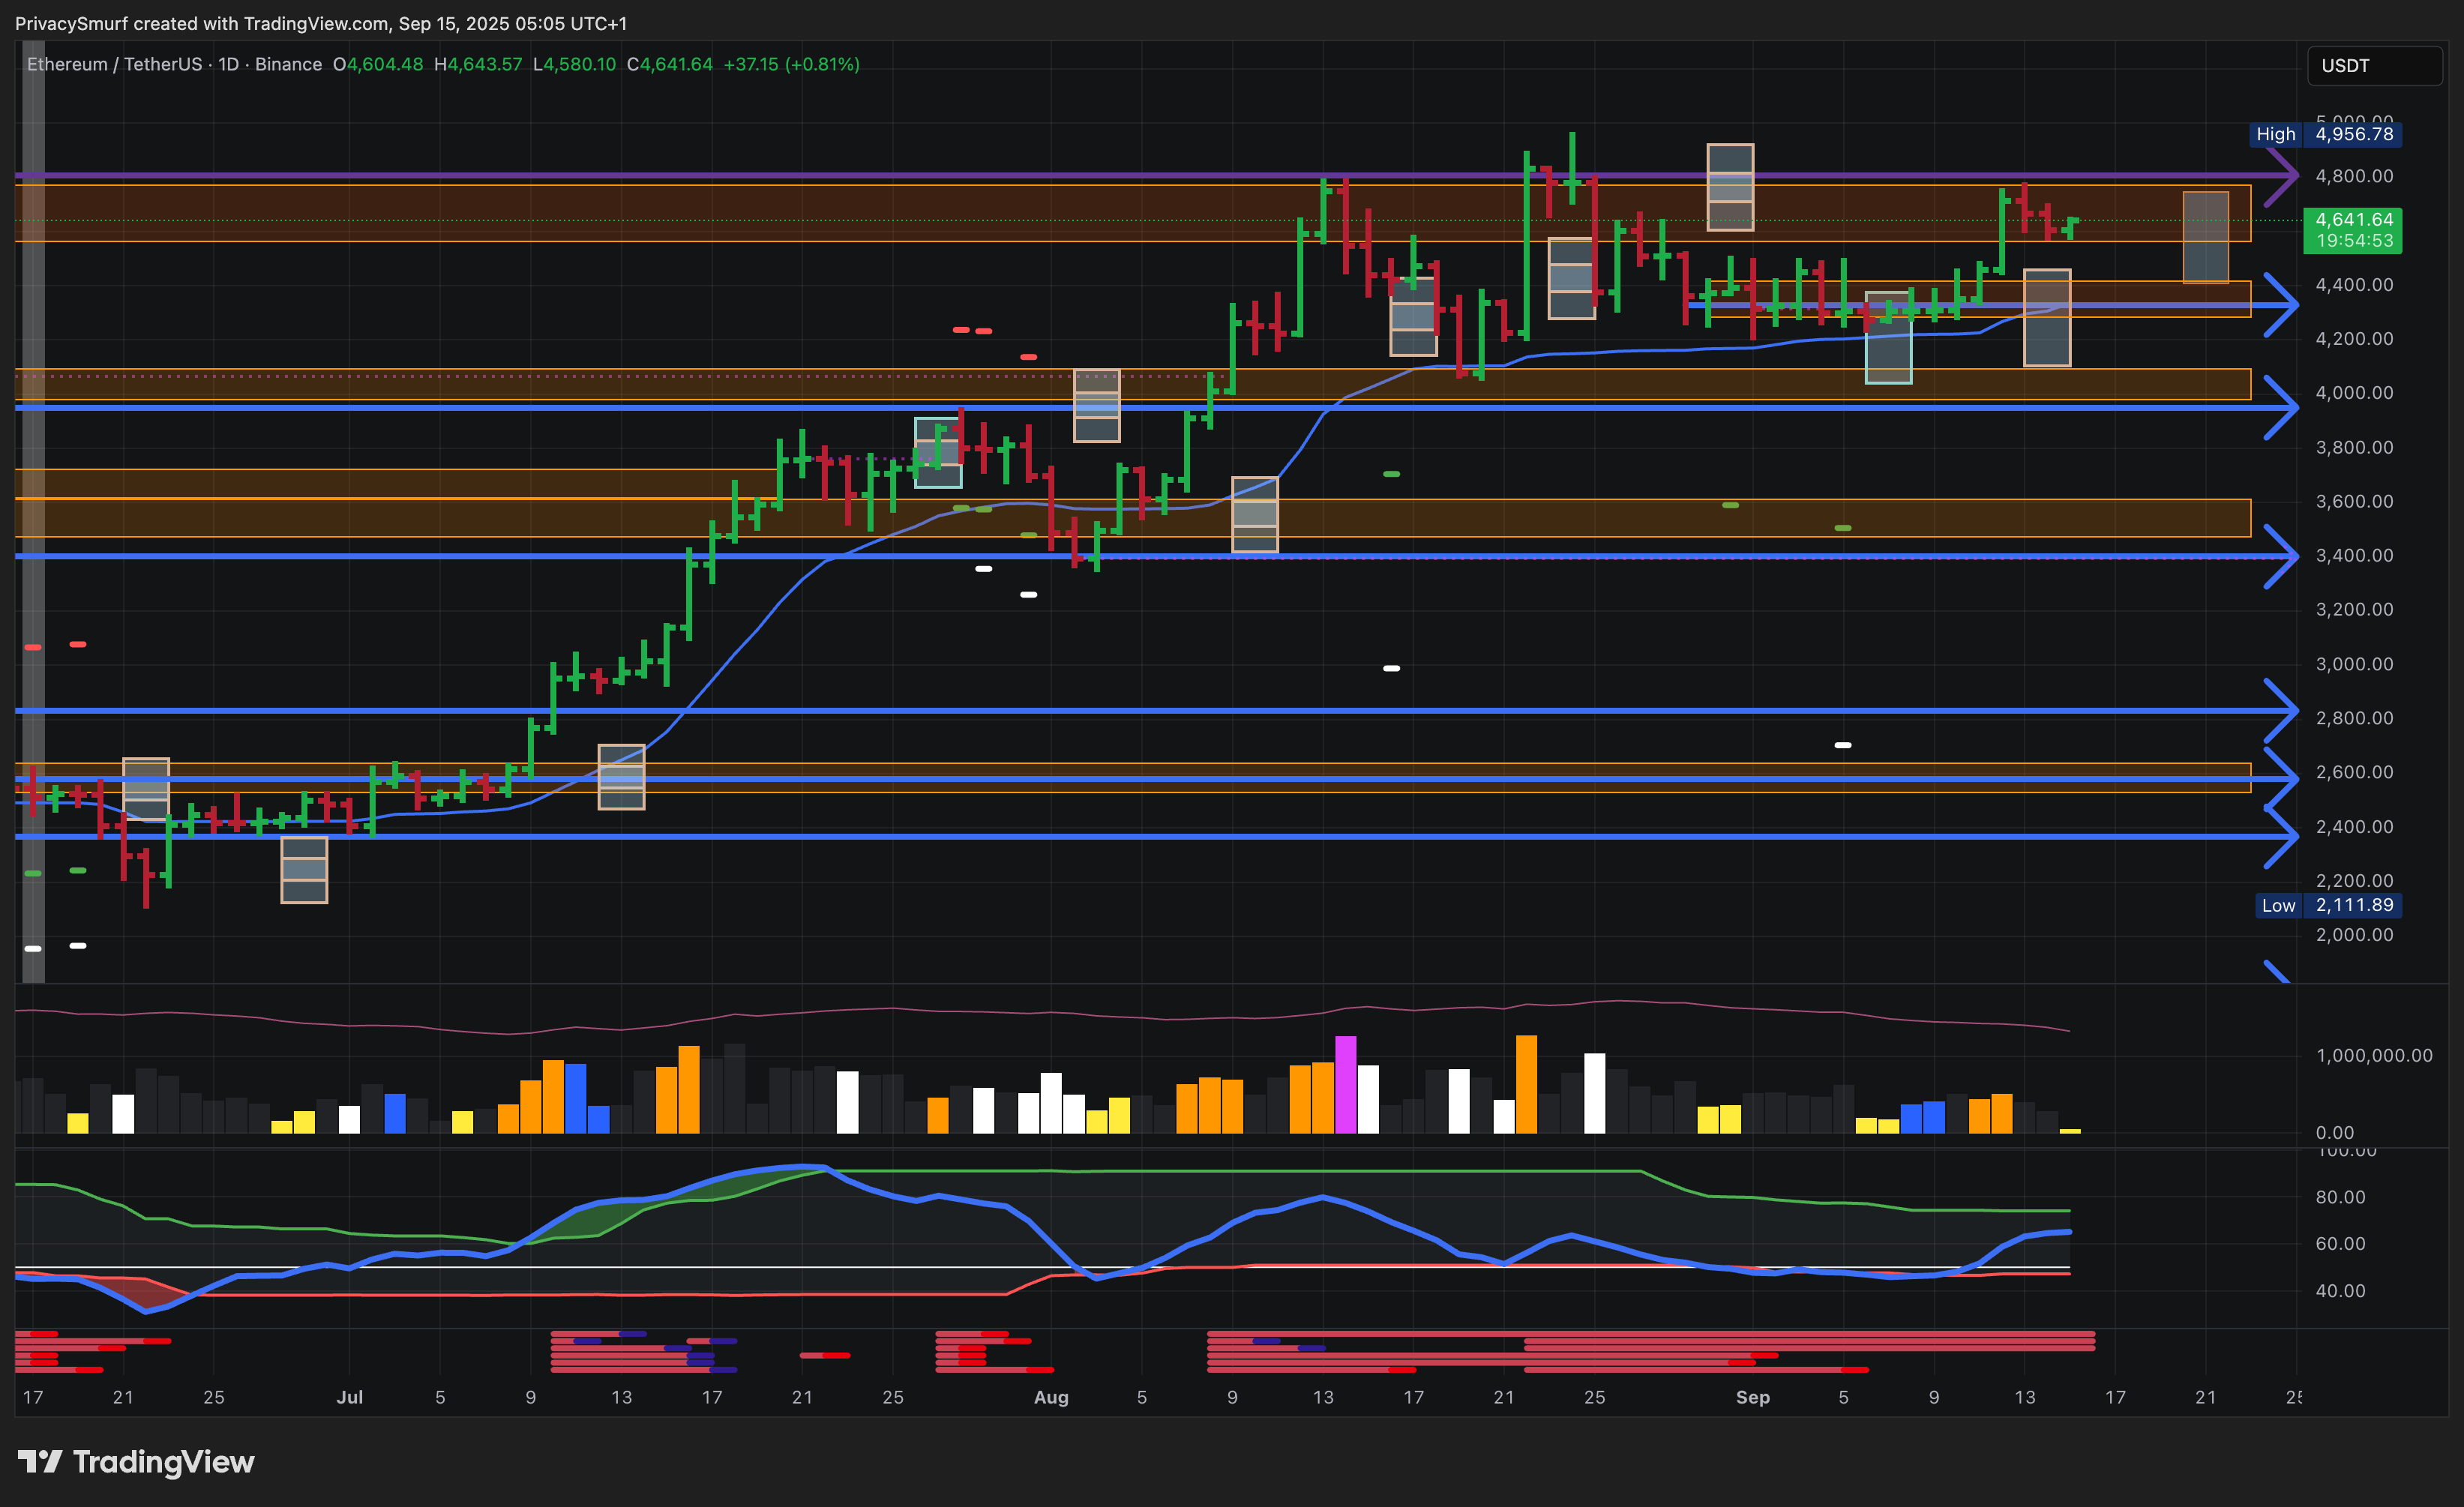The width and height of the screenshot is (2464, 1507).
Task: Click the Sep label on the time axis
Action: 1752,1397
